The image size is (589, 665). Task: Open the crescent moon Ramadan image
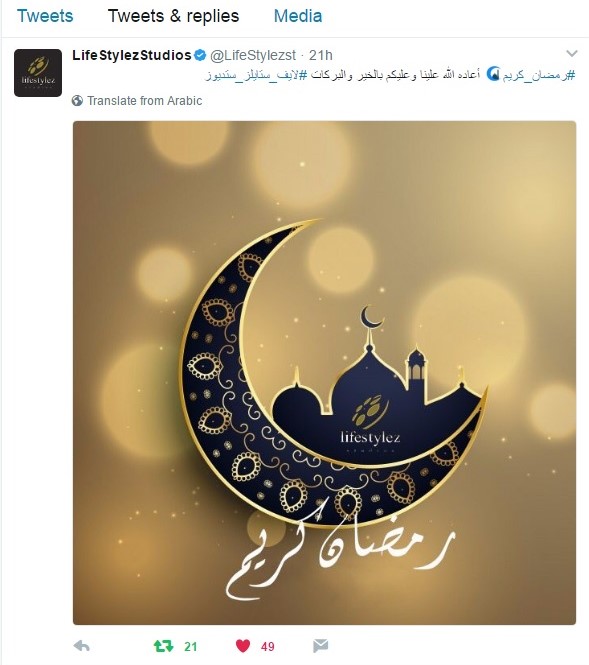pos(324,373)
